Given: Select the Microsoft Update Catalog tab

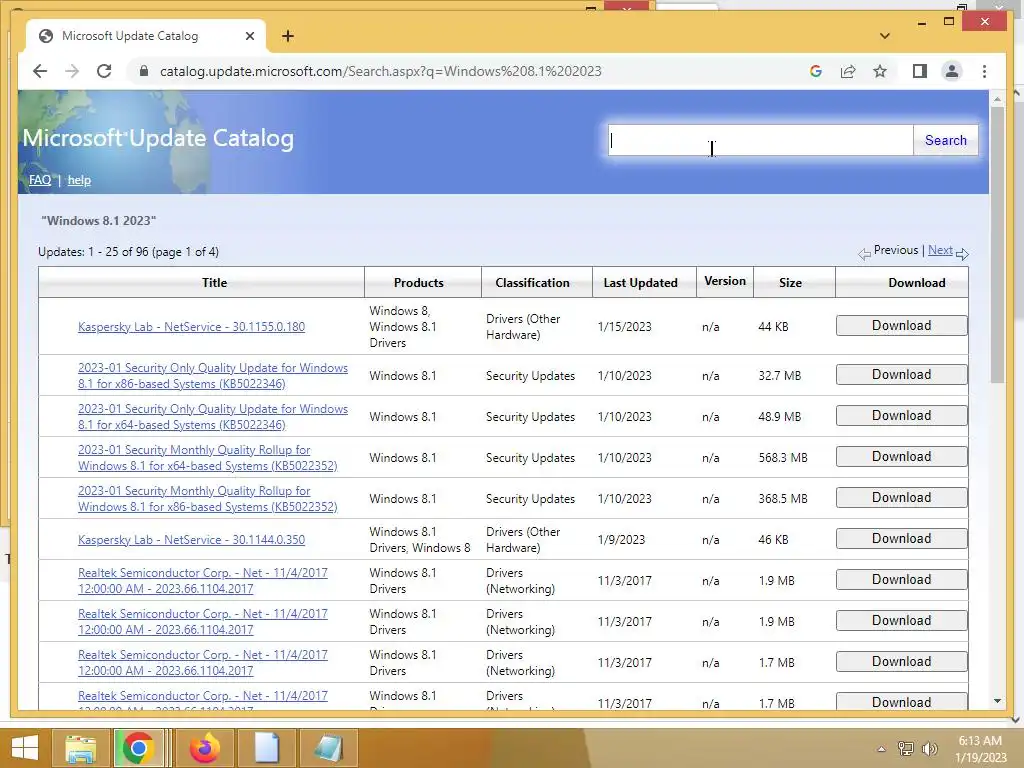Looking at the screenshot, I should [x=146, y=36].
